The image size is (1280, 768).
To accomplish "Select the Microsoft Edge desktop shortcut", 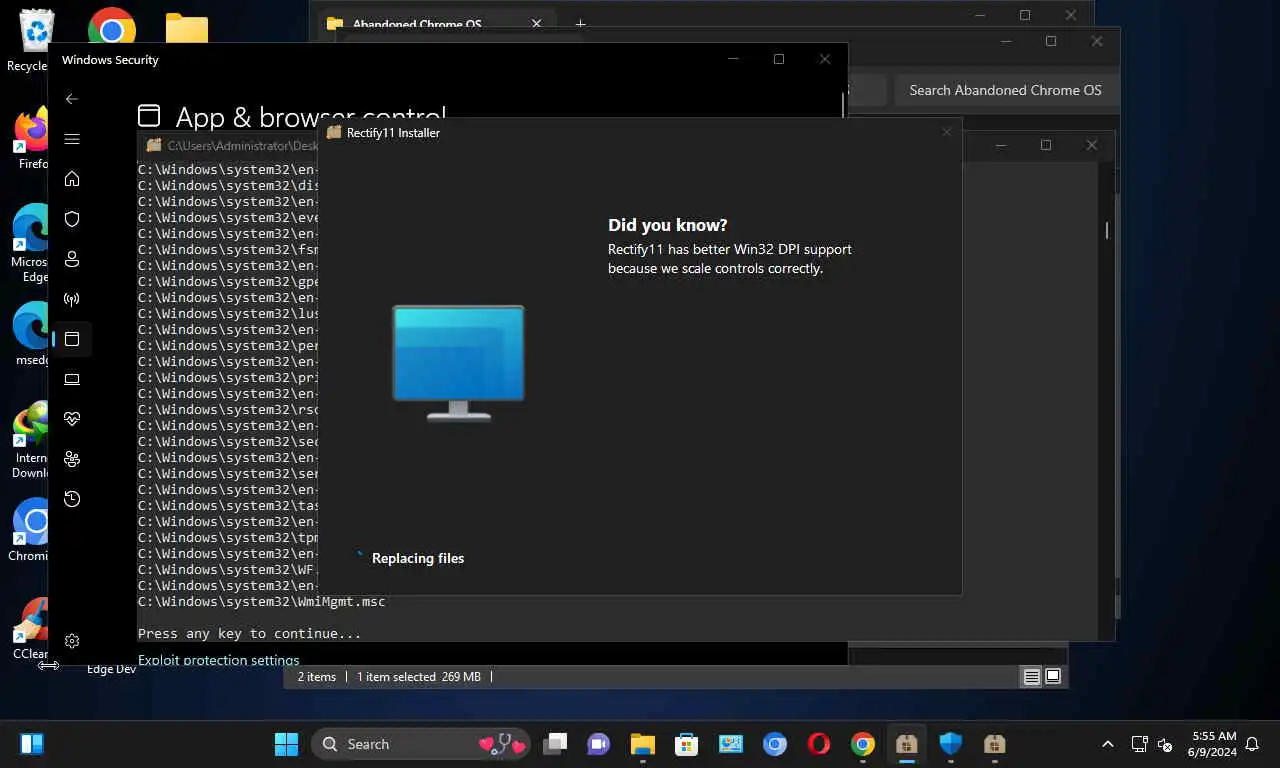I will [x=30, y=244].
